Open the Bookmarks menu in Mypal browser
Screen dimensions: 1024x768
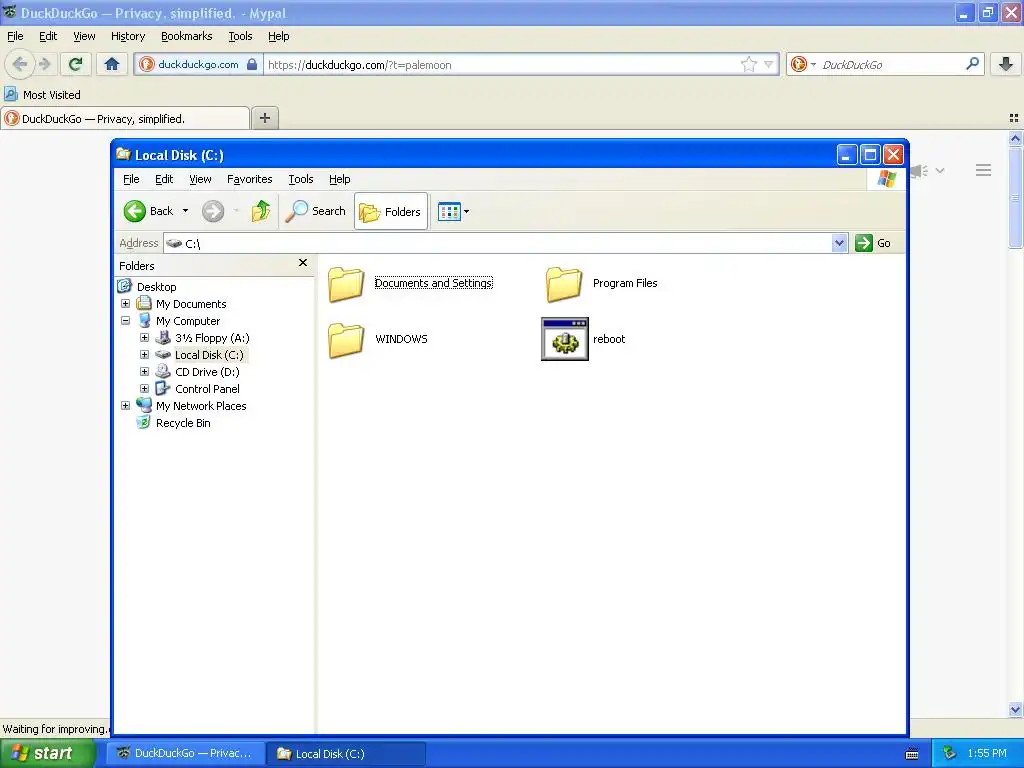tap(186, 36)
